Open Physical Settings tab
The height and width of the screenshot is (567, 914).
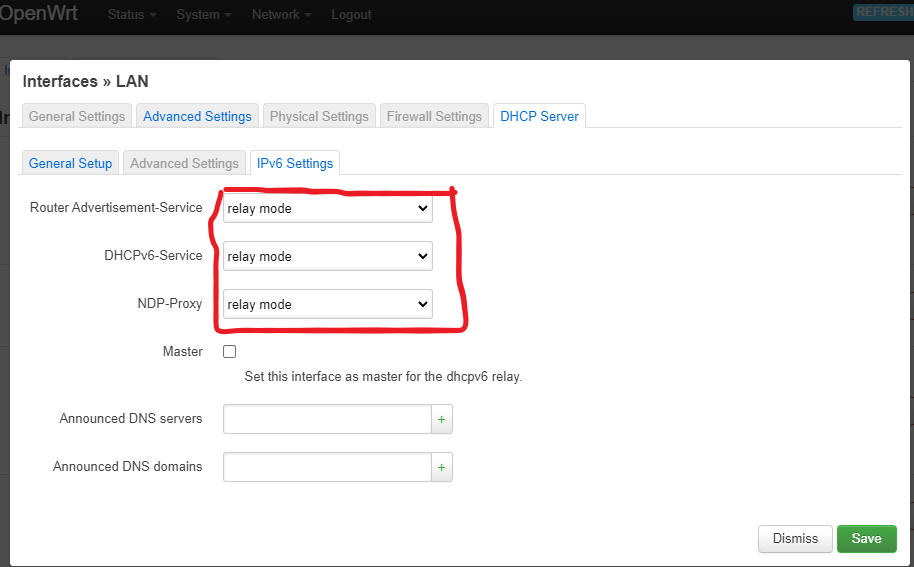(x=319, y=116)
